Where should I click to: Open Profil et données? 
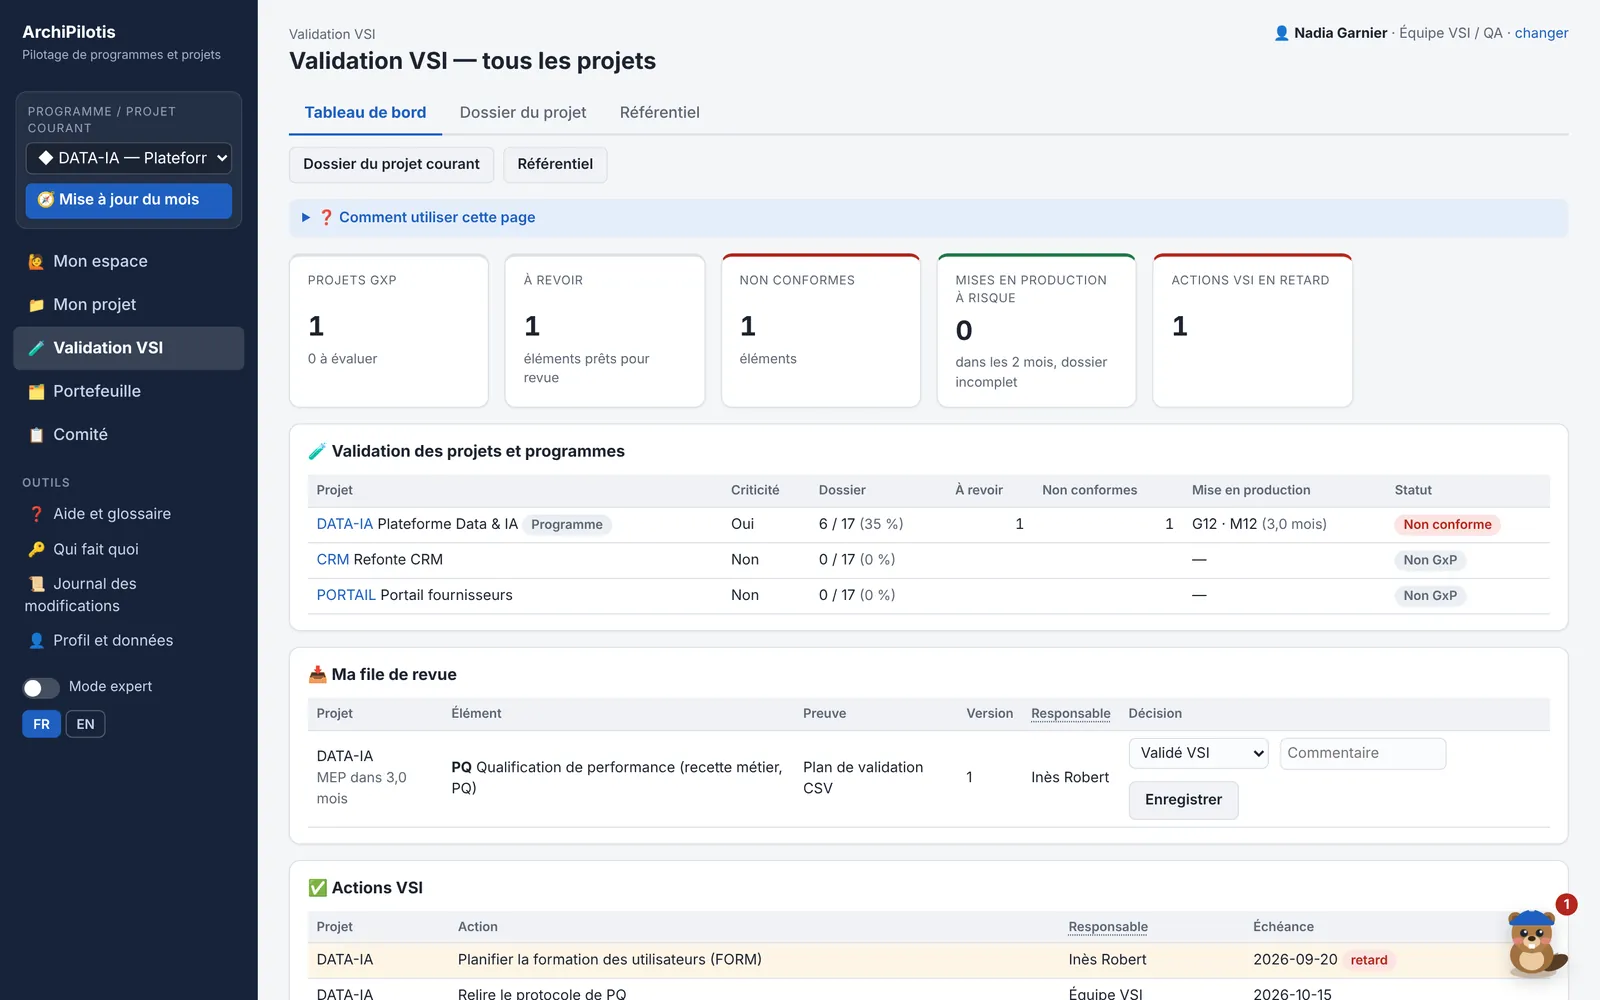coord(128,640)
